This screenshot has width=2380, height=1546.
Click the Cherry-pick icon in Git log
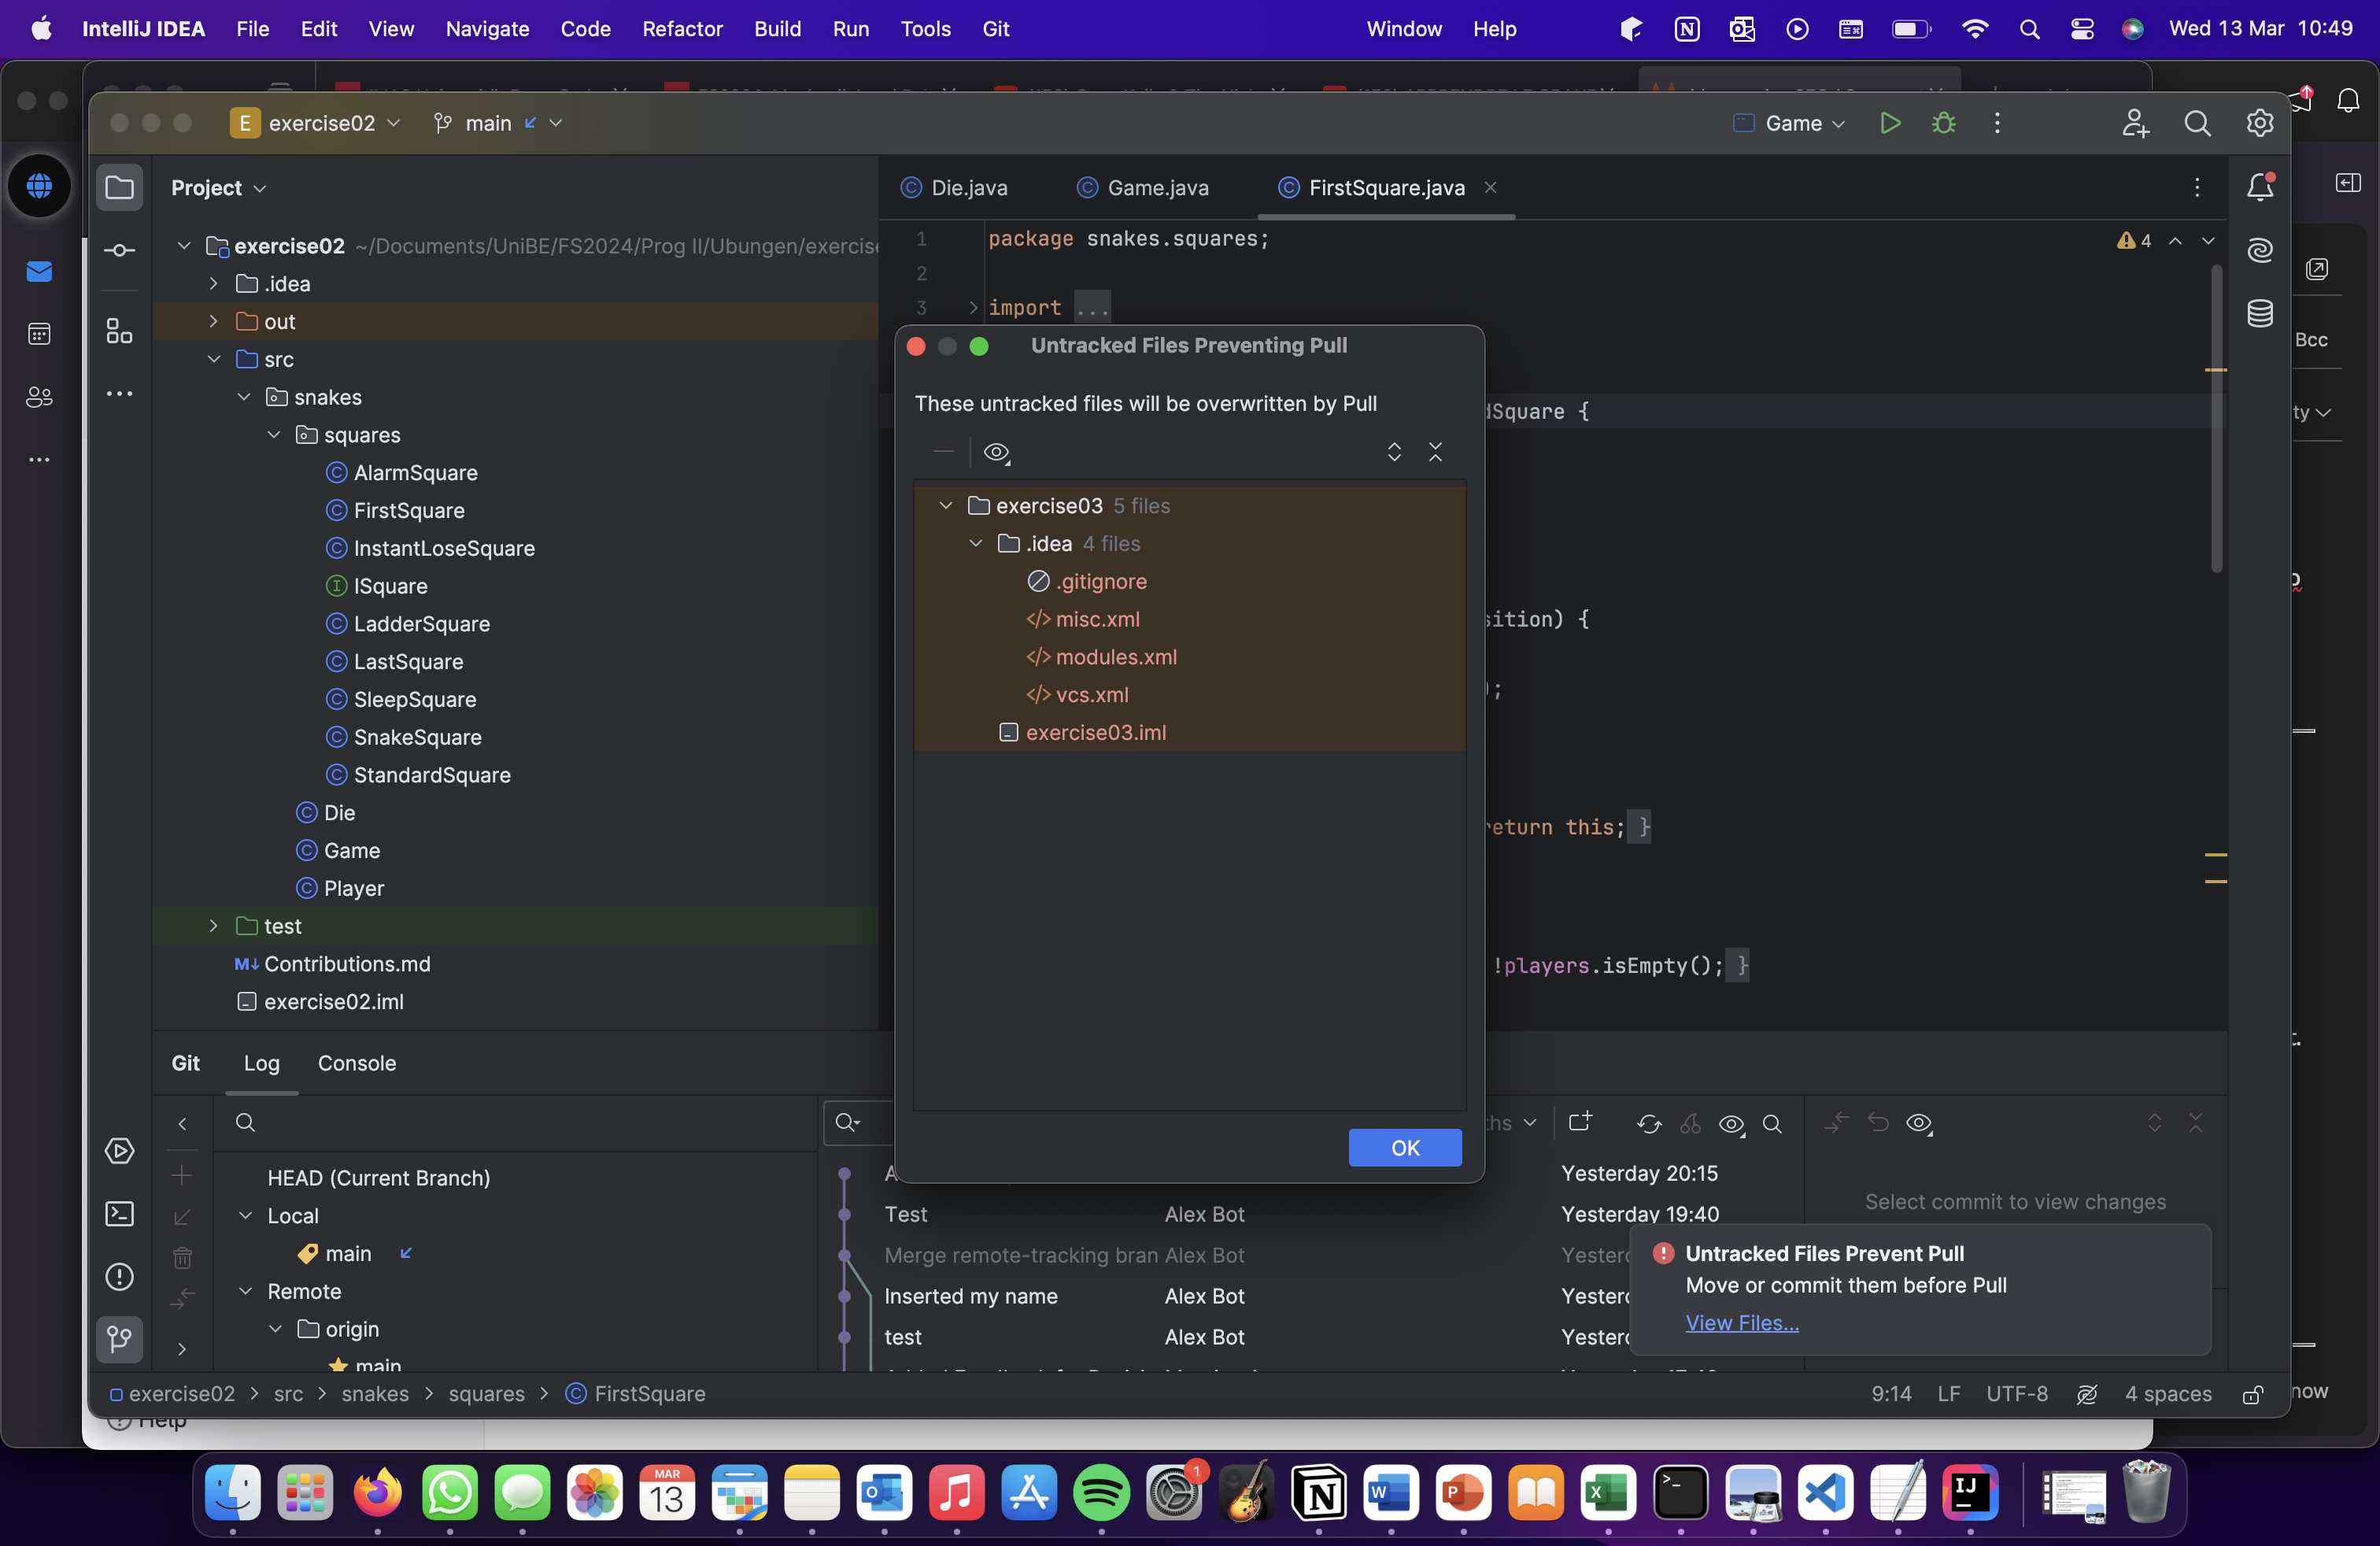tap(1690, 1124)
